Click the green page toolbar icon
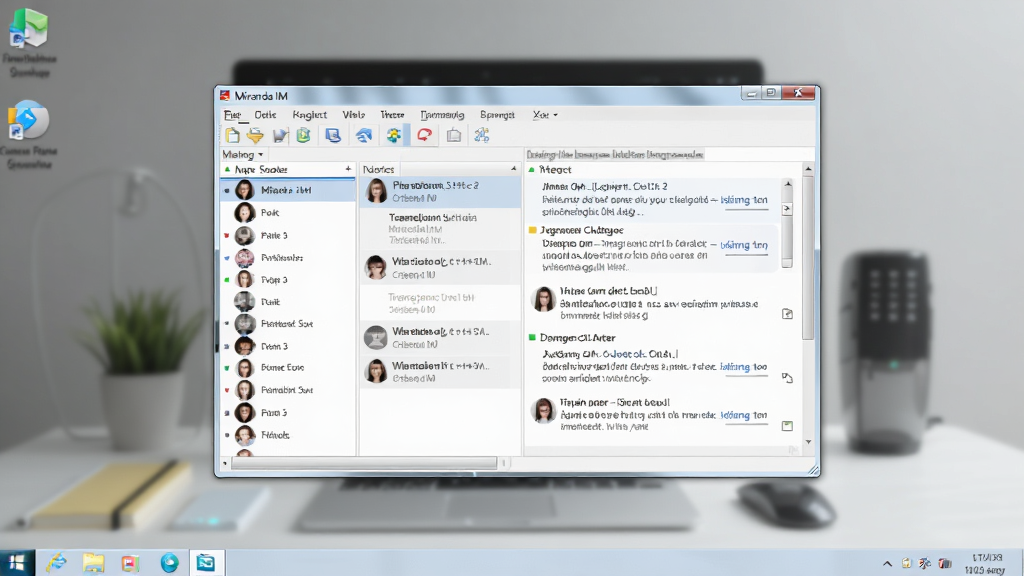Screen dimensions: 1024x576 [x=304, y=135]
